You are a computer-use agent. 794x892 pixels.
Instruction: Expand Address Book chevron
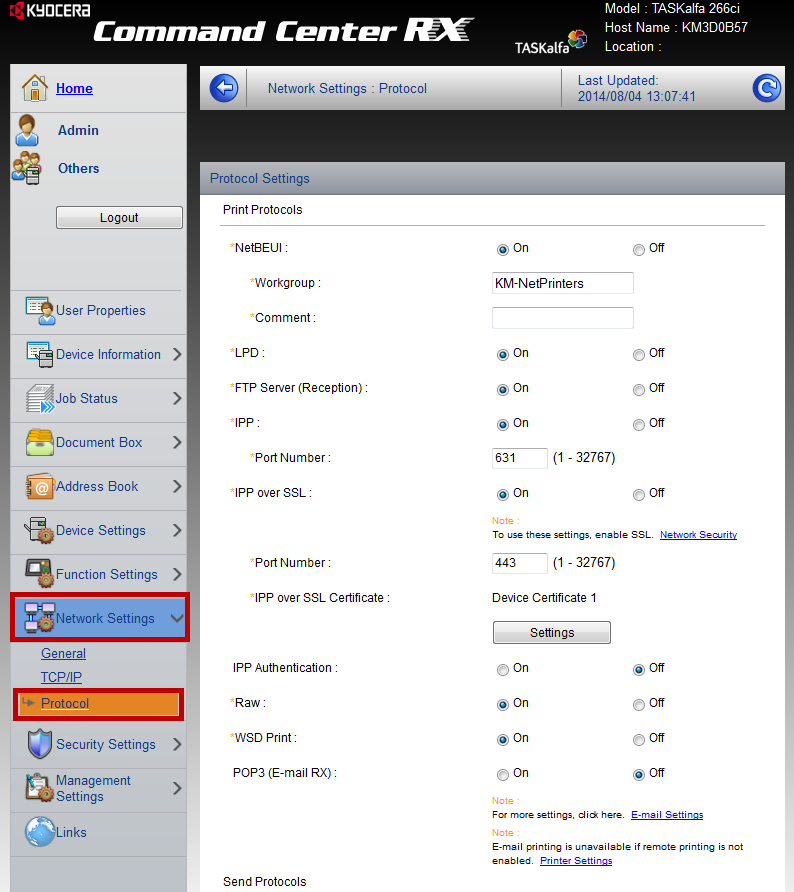point(177,486)
